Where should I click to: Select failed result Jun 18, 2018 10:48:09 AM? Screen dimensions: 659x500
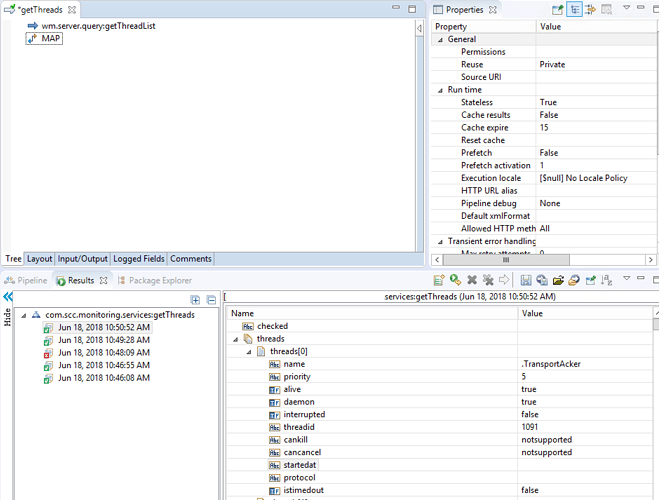click(x=97, y=353)
